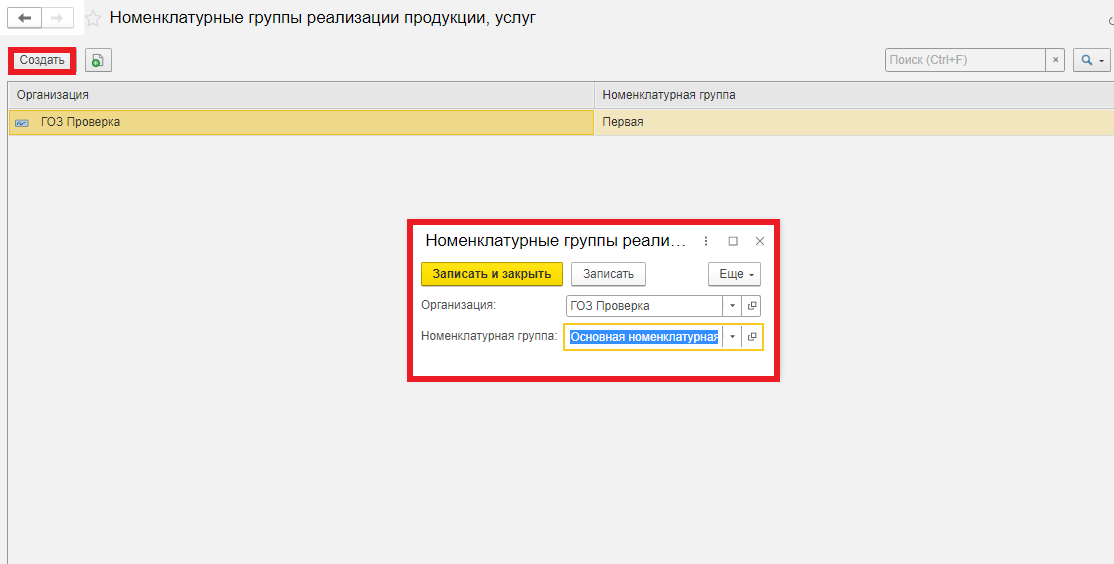Maximize the Номенклатурные группы dialog
Image resolution: width=1114 pixels, height=564 pixels.
pyautogui.click(x=733, y=241)
